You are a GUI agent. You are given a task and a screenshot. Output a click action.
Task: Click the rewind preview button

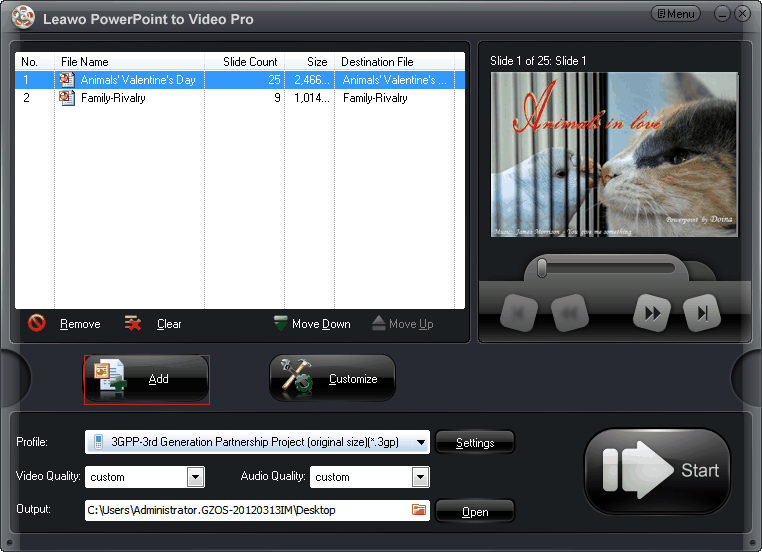570,313
